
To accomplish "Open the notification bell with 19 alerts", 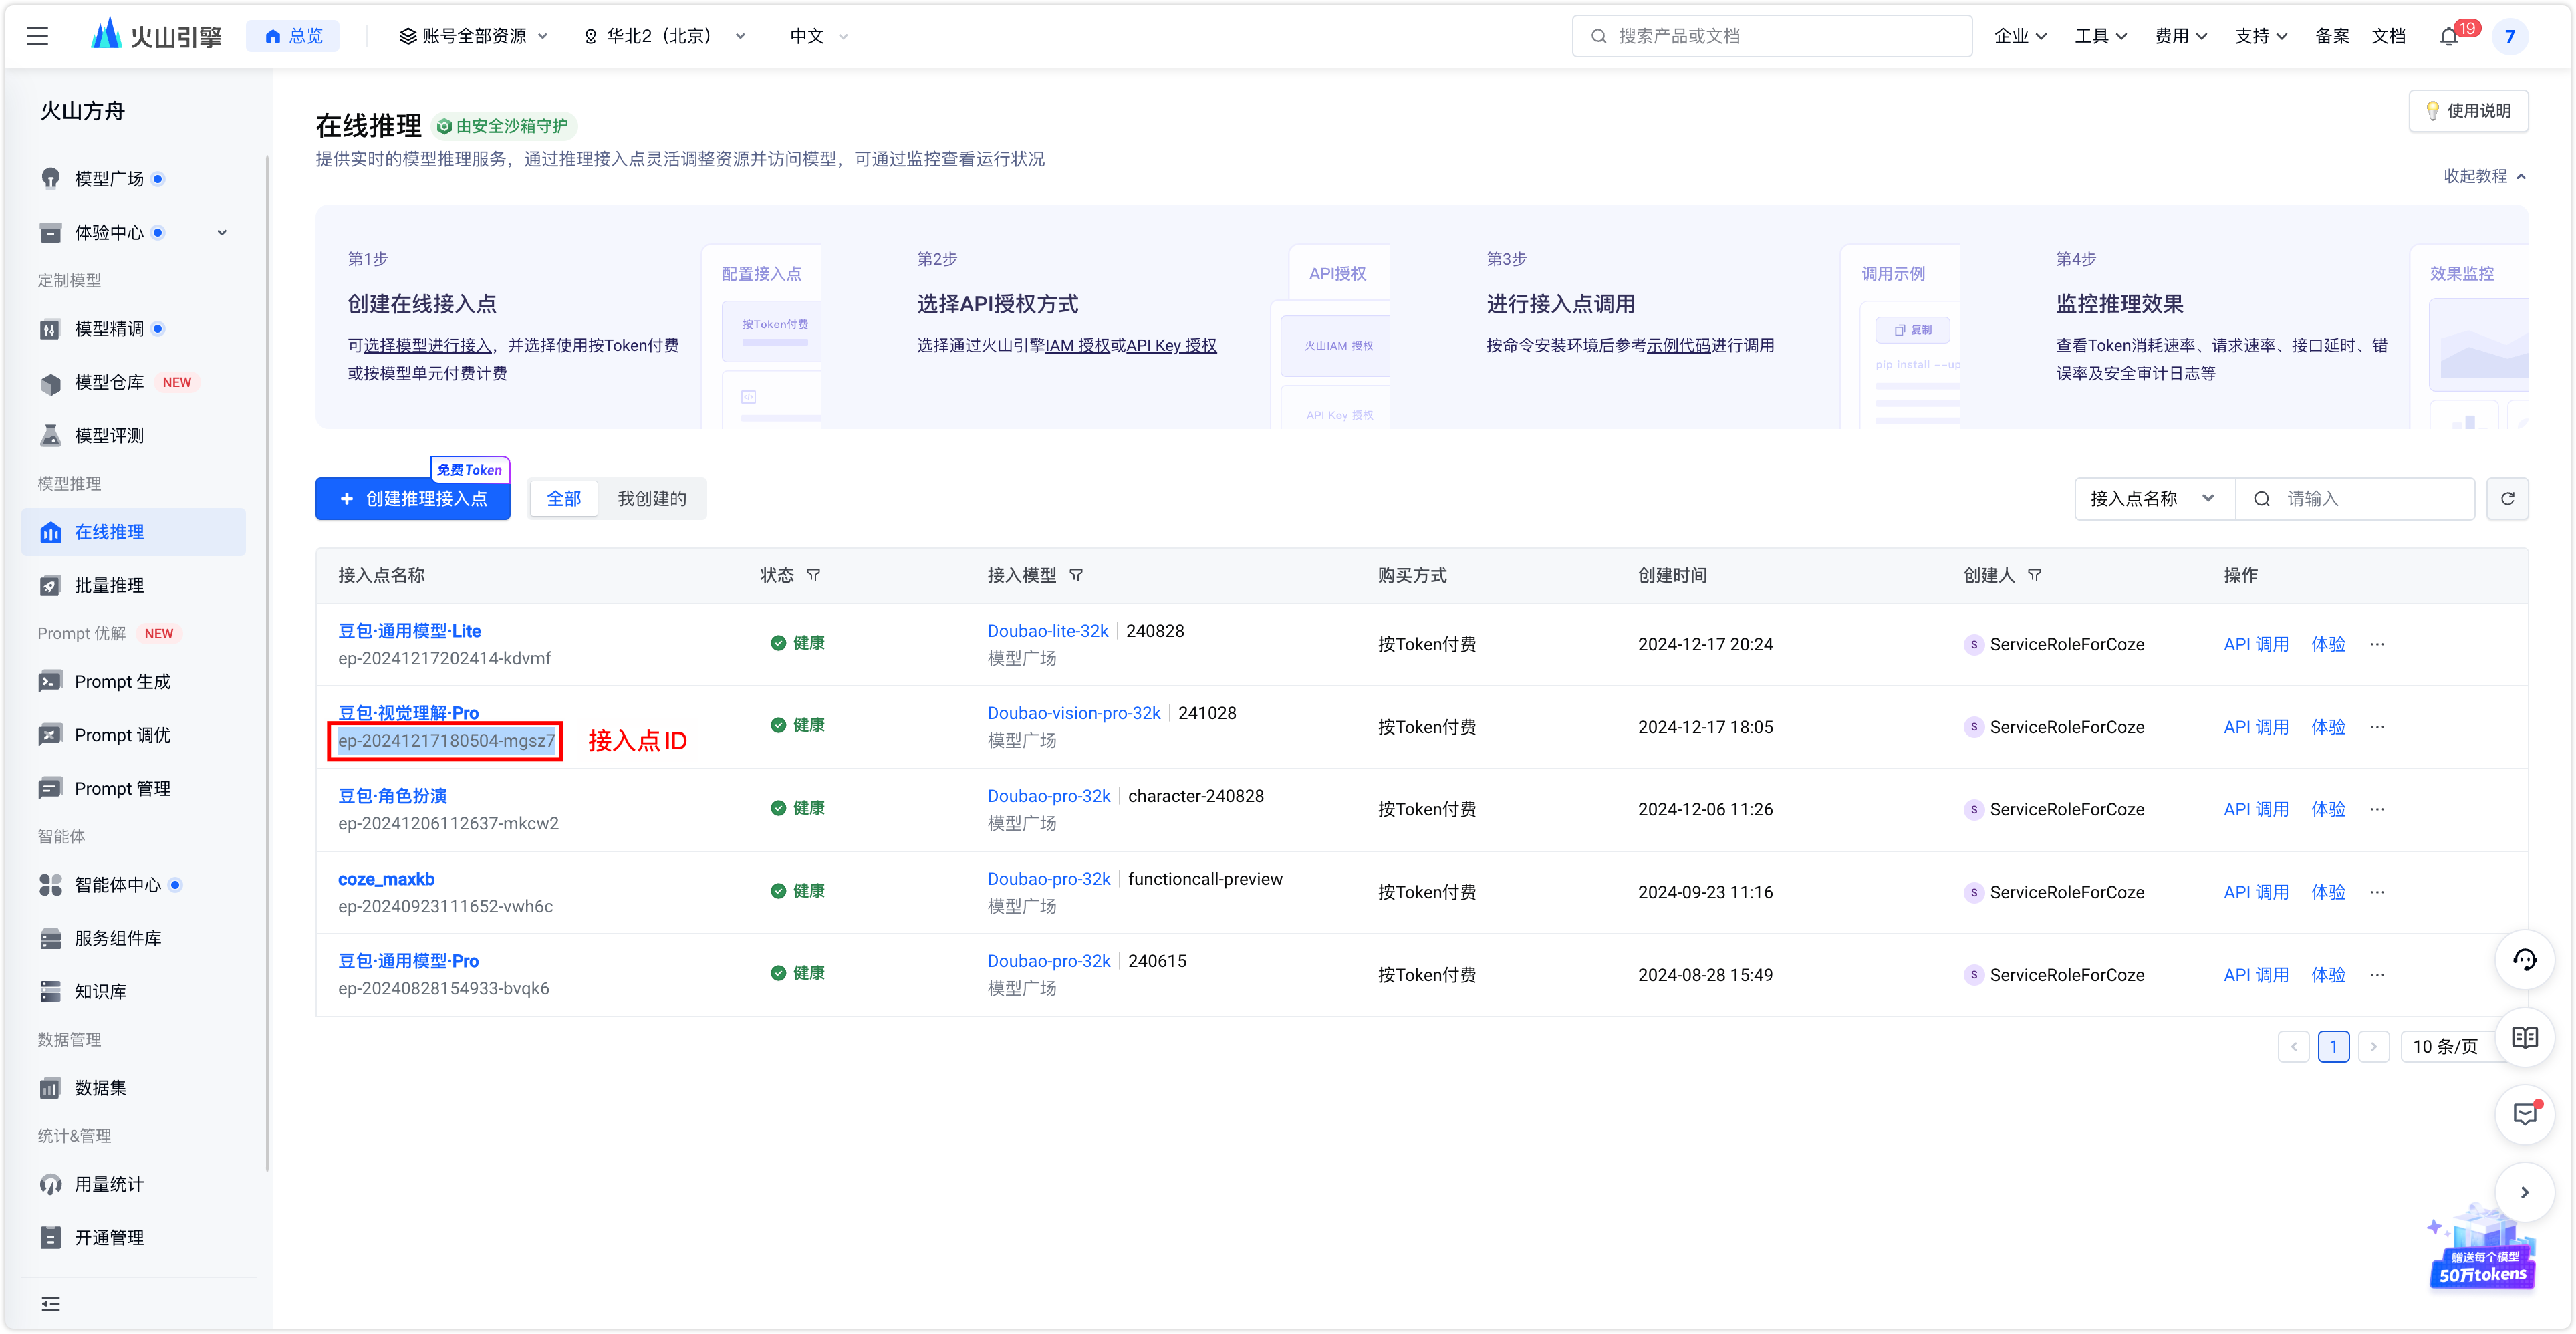I will pyautogui.click(x=2449, y=36).
